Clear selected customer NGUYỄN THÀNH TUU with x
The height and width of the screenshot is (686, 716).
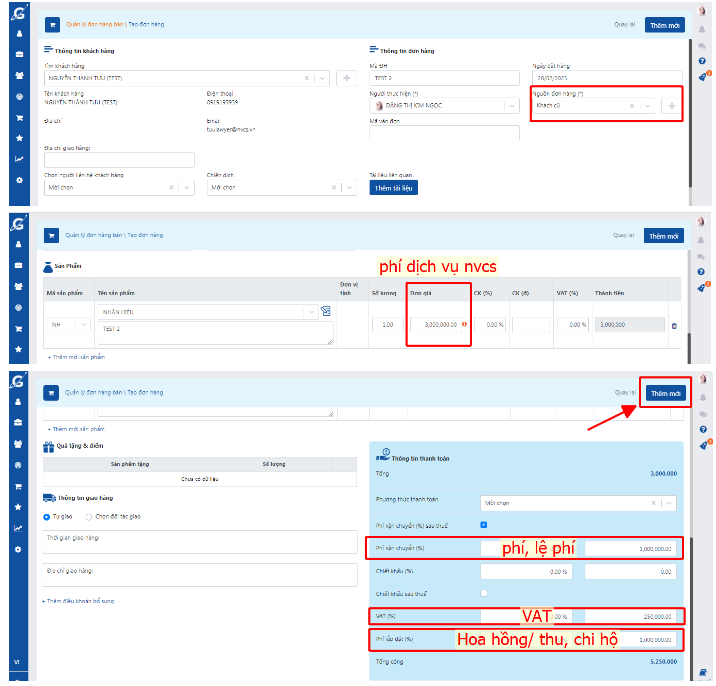(x=306, y=78)
